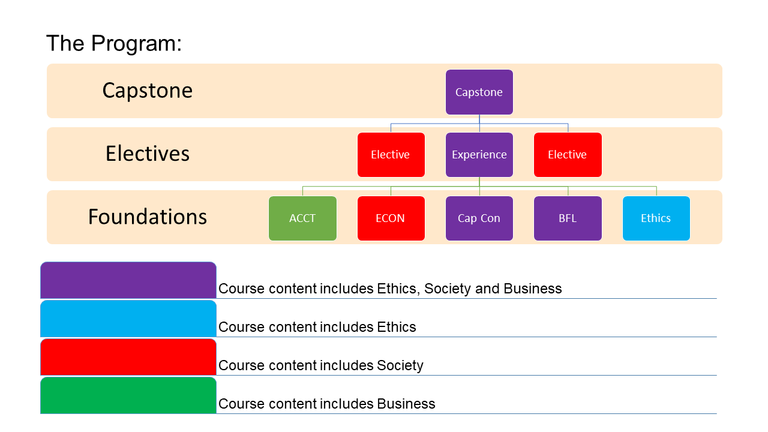The height and width of the screenshot is (432, 768).
Task: Click the blue Ethics box
Action: tap(655, 218)
